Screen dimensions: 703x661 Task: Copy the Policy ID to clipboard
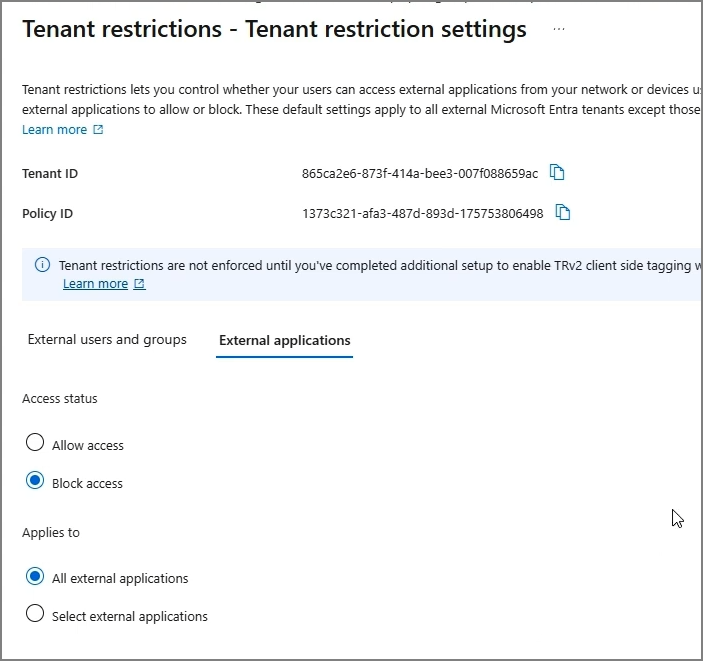563,212
